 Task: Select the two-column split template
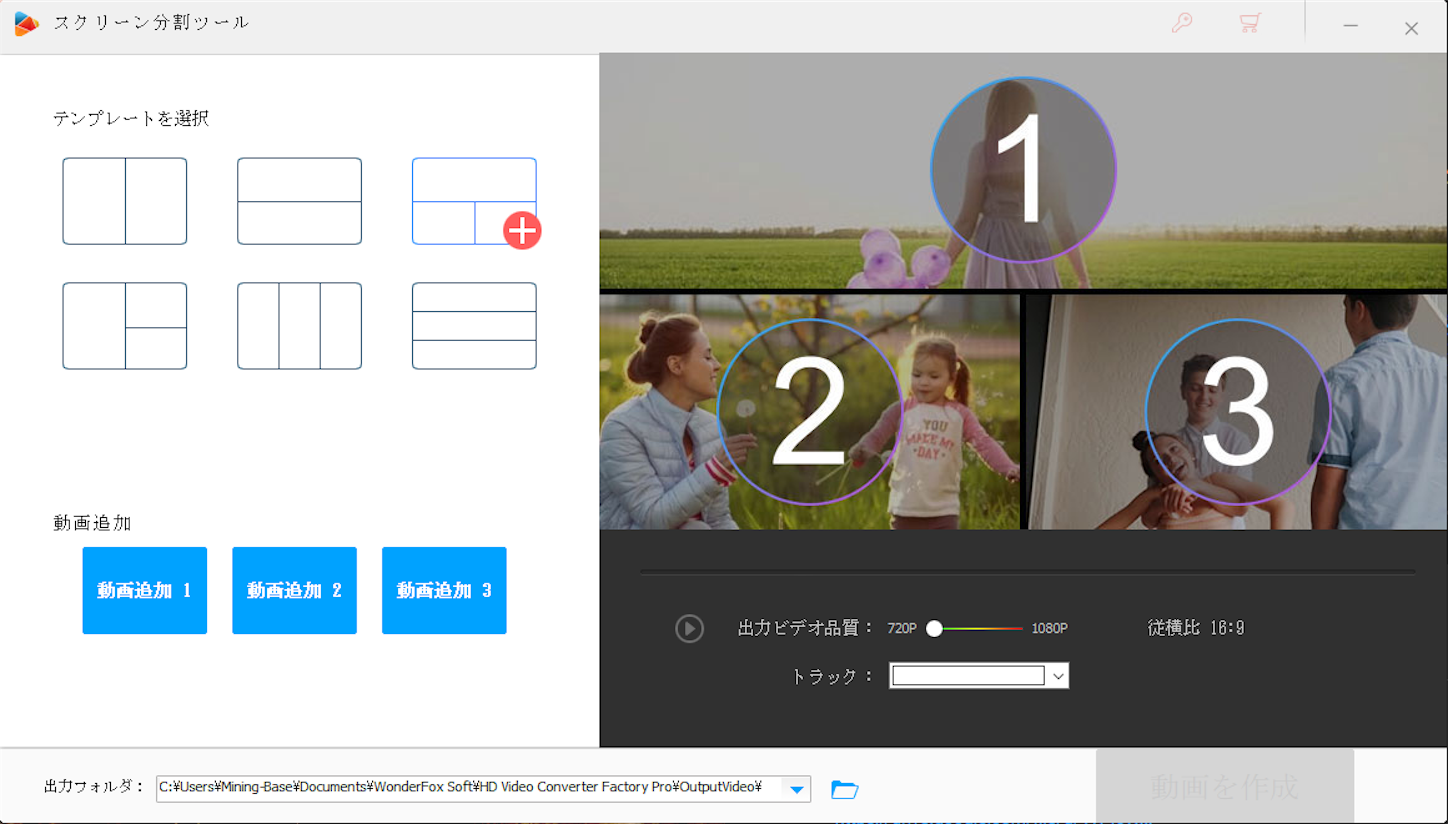click(x=124, y=200)
